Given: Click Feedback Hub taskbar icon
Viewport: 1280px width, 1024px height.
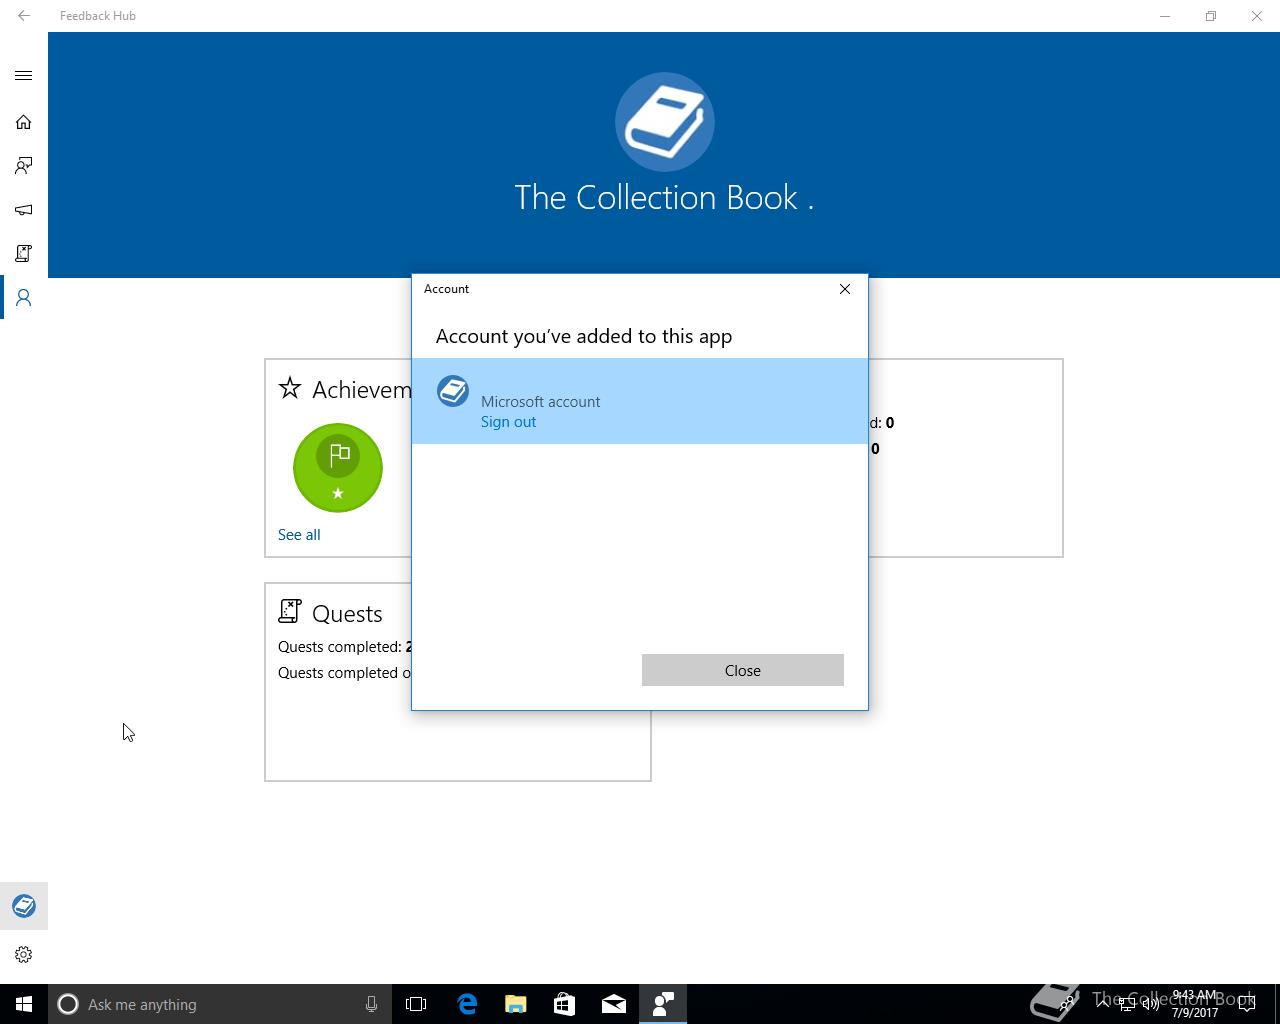Looking at the screenshot, I should click(663, 1004).
